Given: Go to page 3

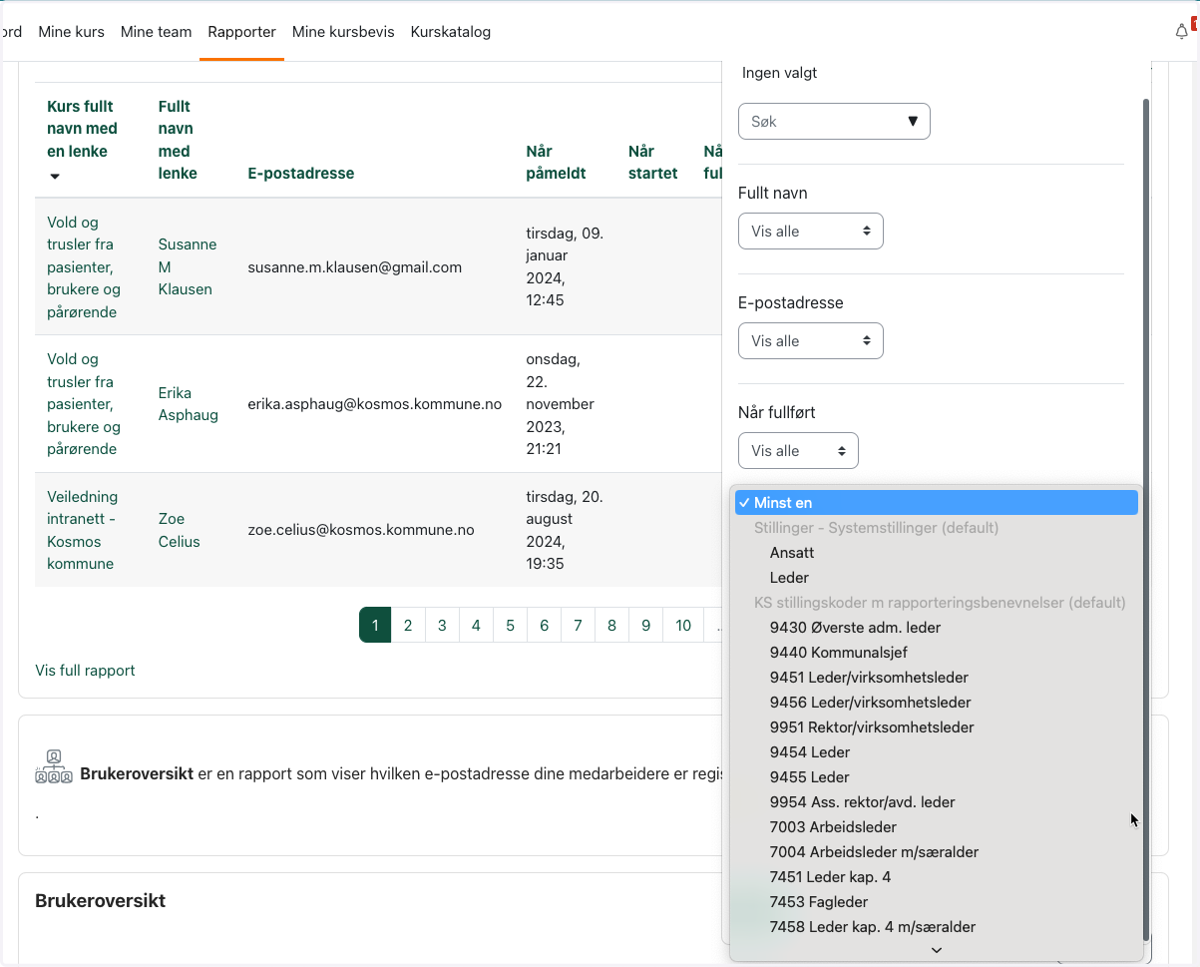Looking at the screenshot, I should click(x=442, y=625).
